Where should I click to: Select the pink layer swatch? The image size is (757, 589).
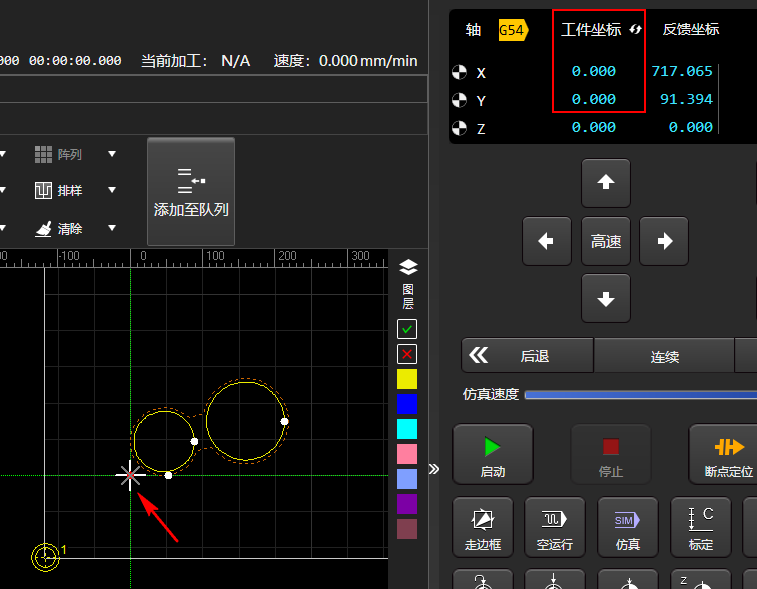[407, 454]
